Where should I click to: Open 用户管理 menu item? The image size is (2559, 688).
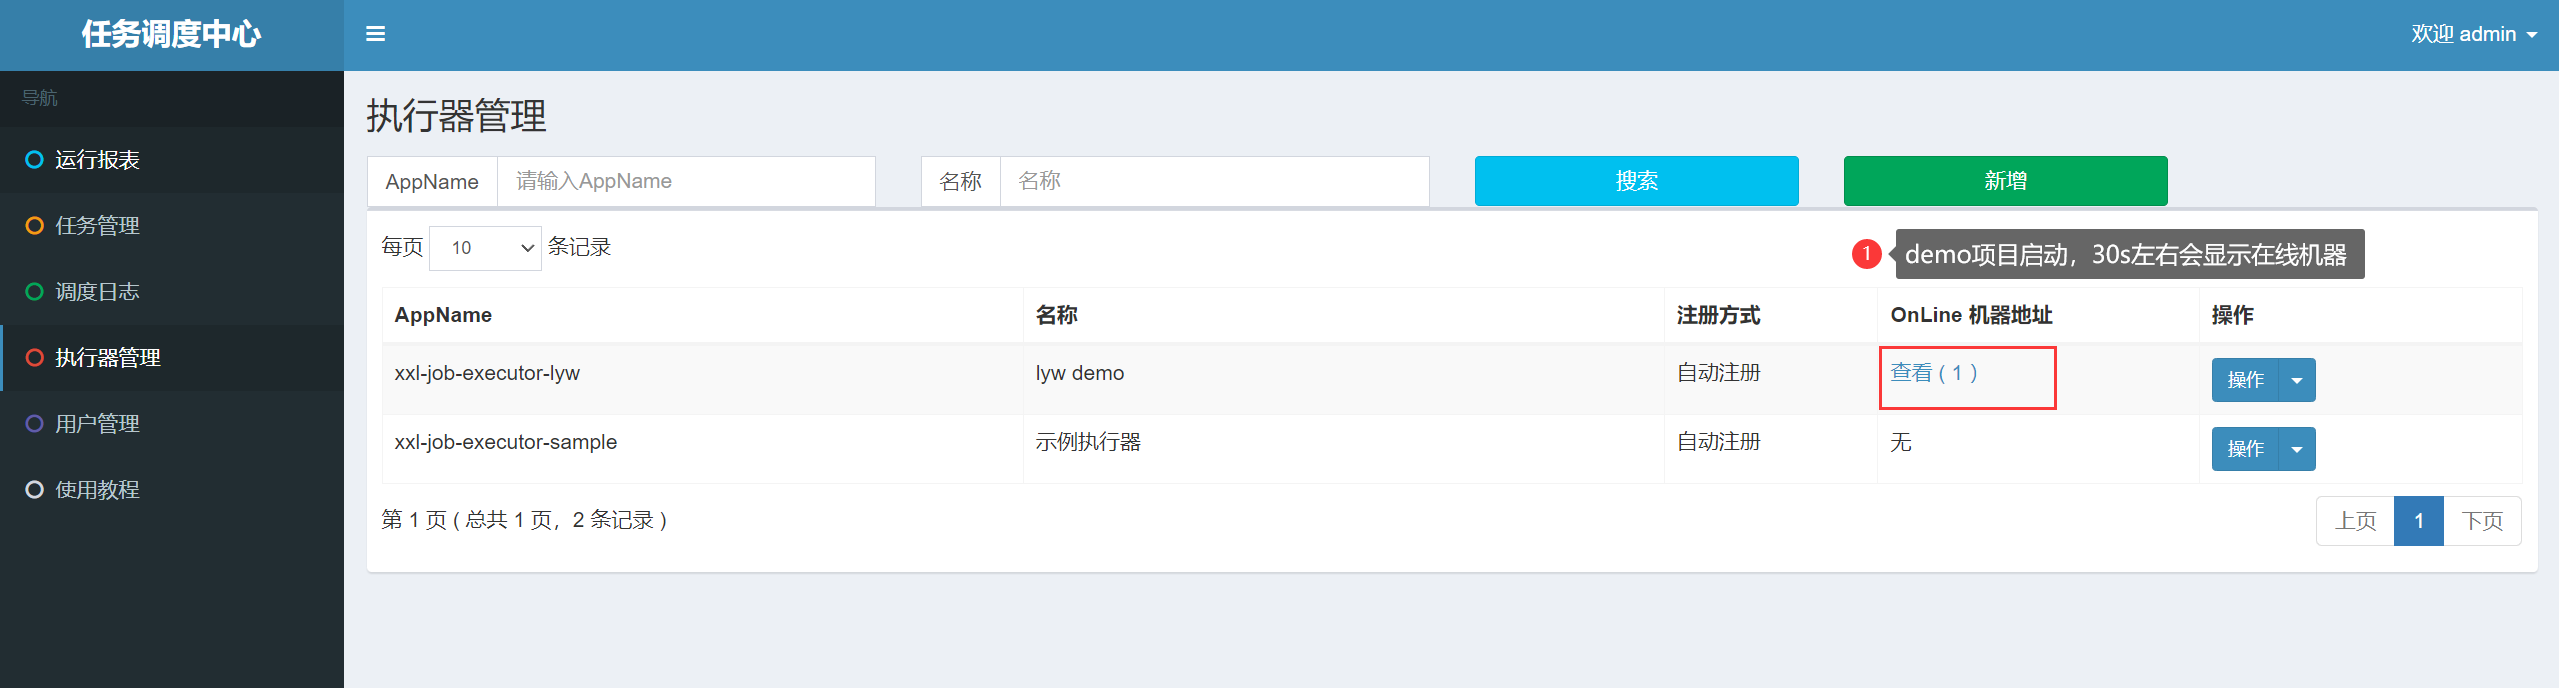point(172,424)
